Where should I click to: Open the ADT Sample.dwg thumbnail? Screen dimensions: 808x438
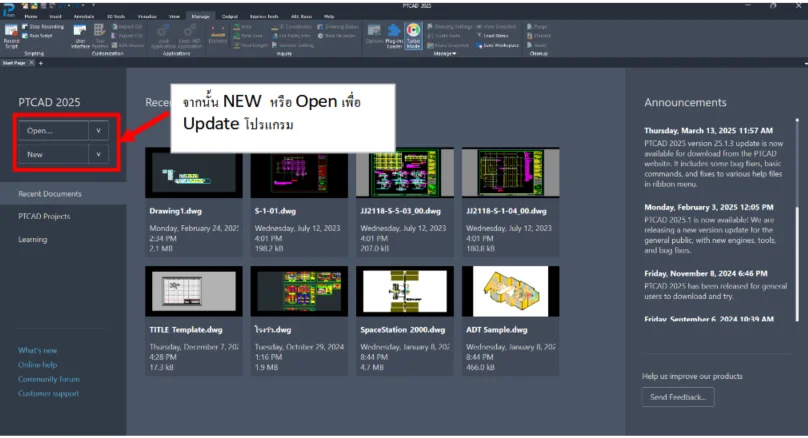pos(511,291)
